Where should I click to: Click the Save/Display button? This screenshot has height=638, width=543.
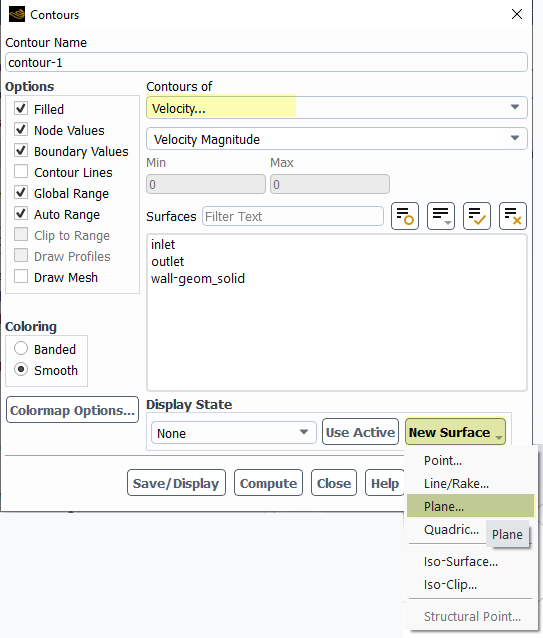176,483
